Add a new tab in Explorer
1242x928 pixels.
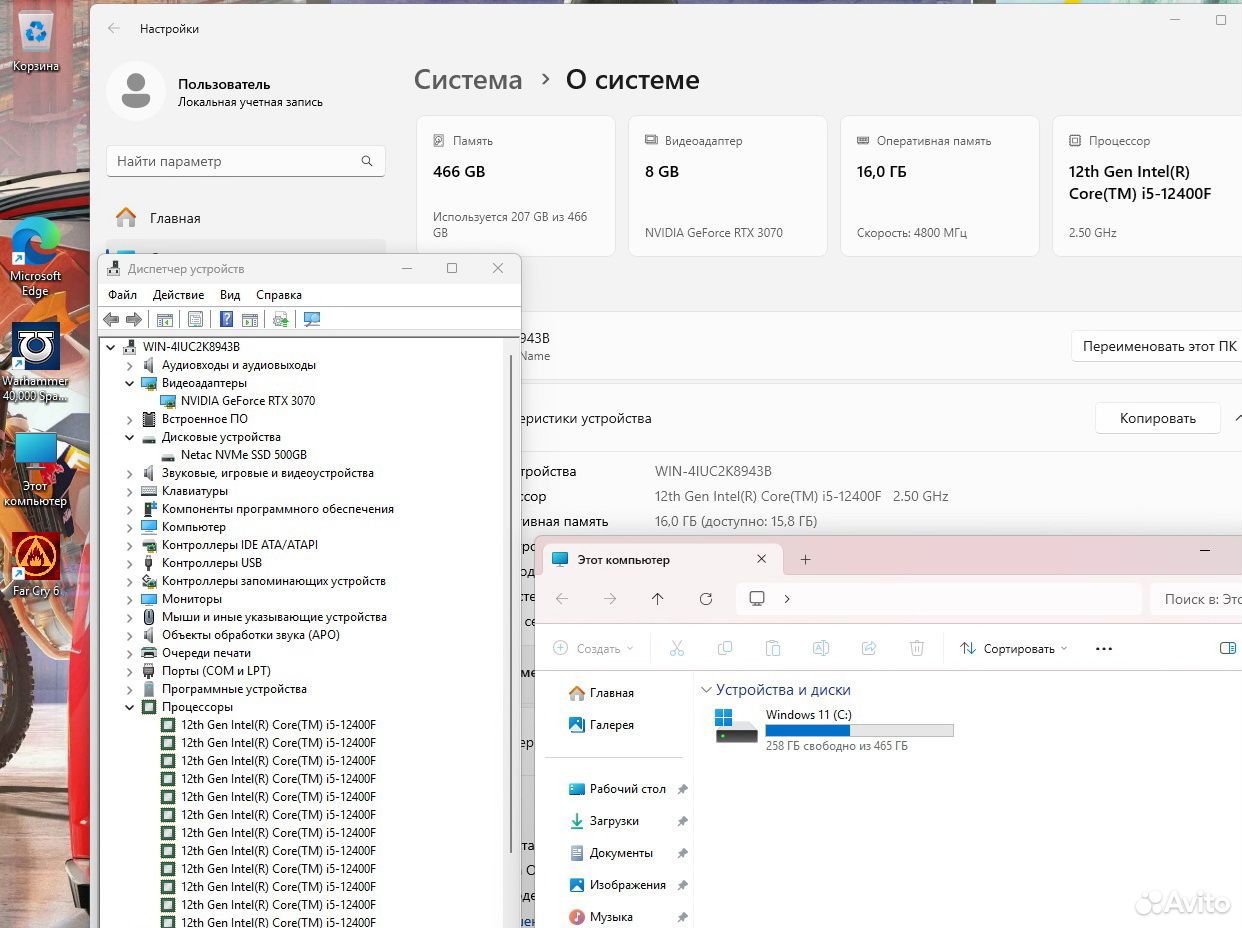(806, 560)
